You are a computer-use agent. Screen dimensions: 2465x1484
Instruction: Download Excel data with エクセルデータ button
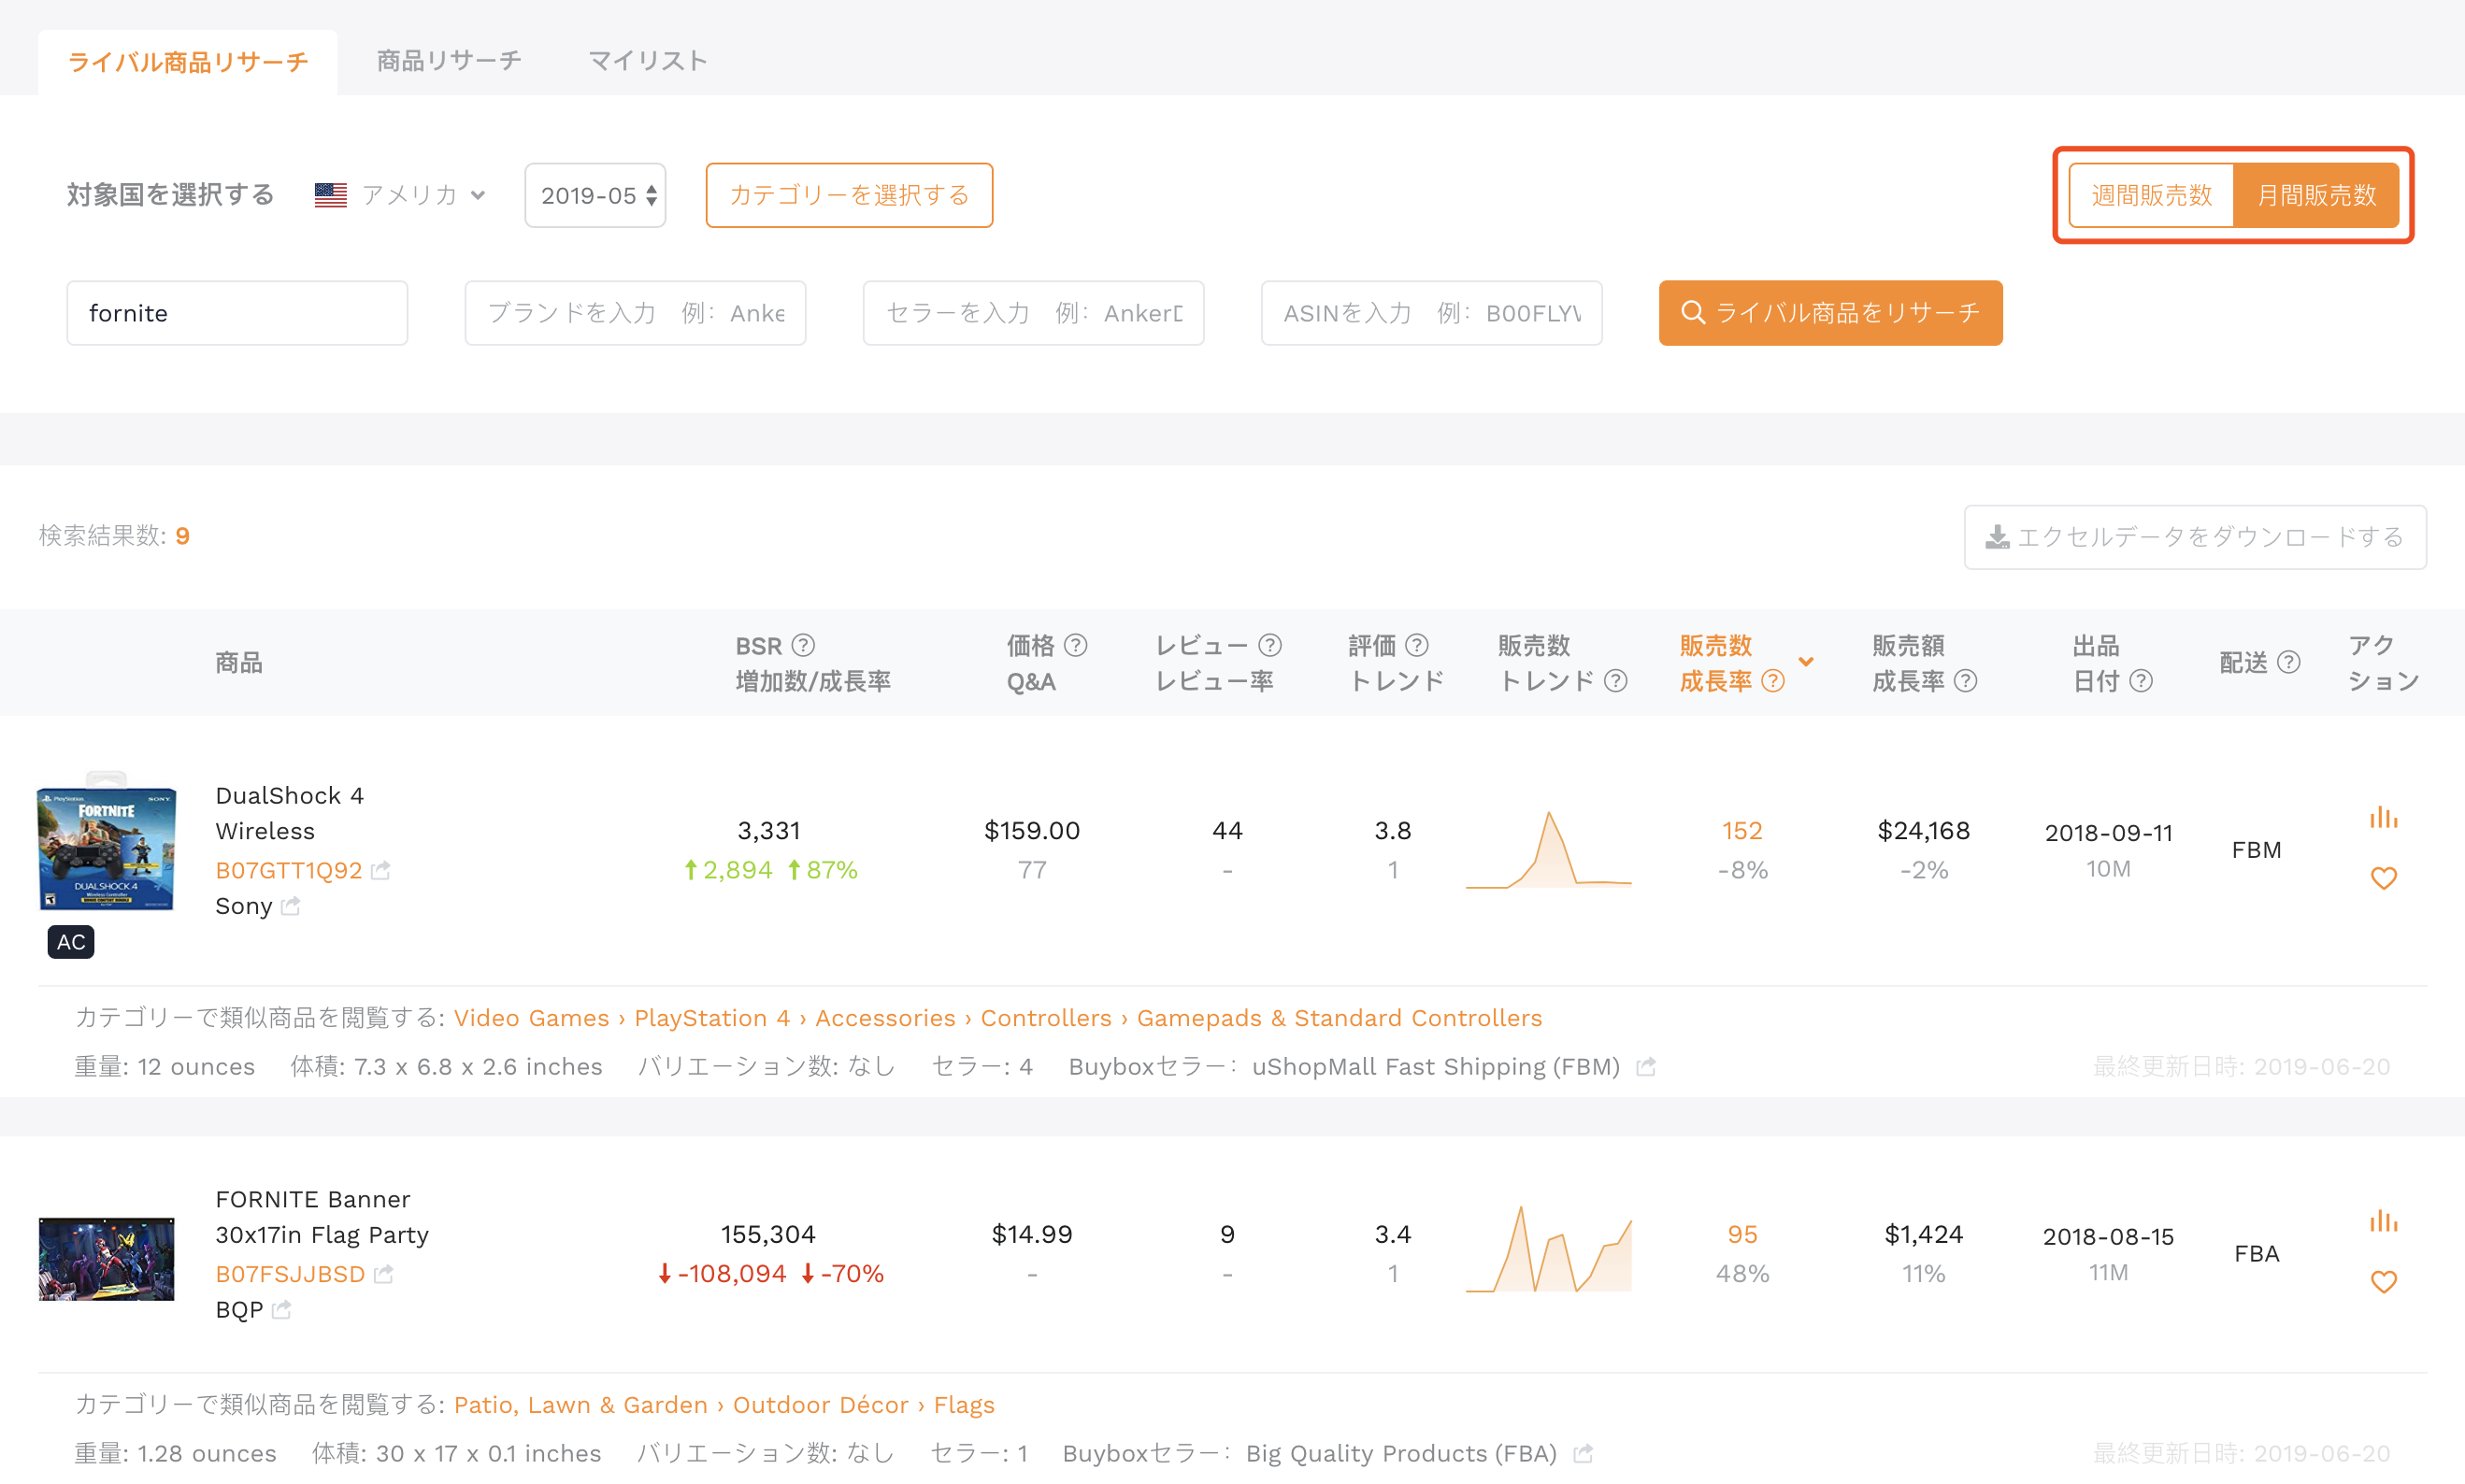point(2195,537)
